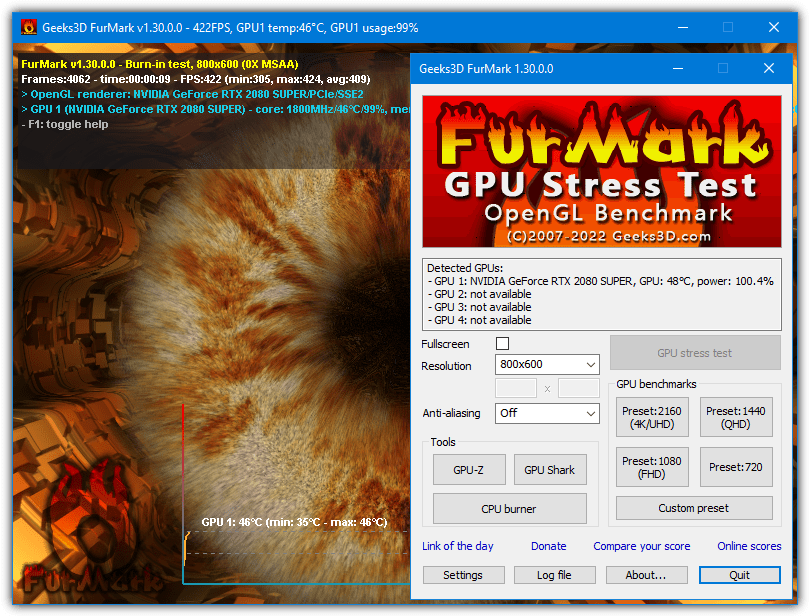
Task: Click the custom width input field
Action: [516, 388]
